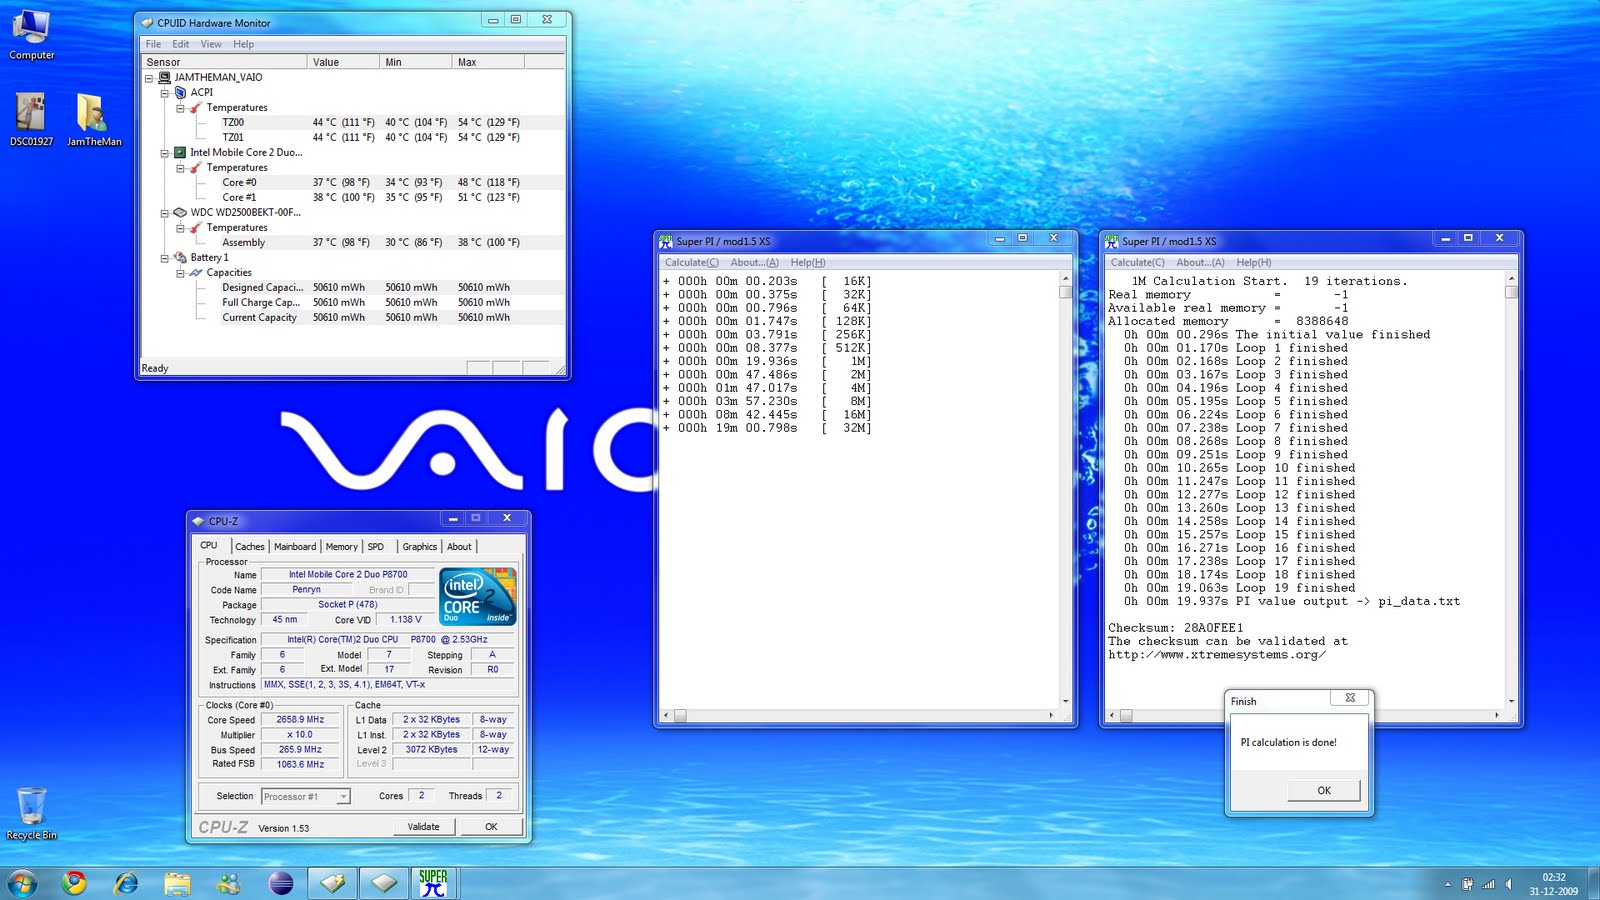The height and width of the screenshot is (900, 1600).
Task: Open the DSC01927 image on desktop
Action: [31, 119]
